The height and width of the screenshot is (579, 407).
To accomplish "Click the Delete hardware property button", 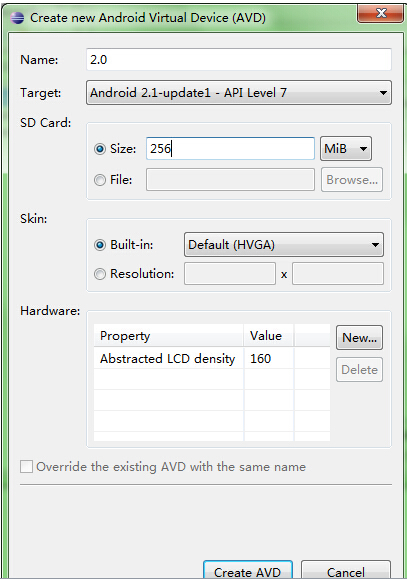I will [359, 370].
